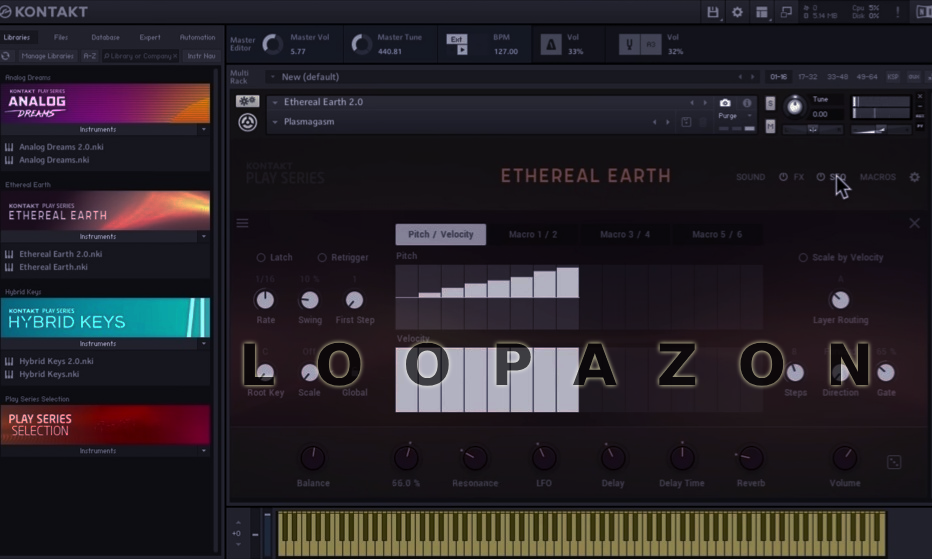Click the Hybrid Keys library banner

tap(105, 318)
